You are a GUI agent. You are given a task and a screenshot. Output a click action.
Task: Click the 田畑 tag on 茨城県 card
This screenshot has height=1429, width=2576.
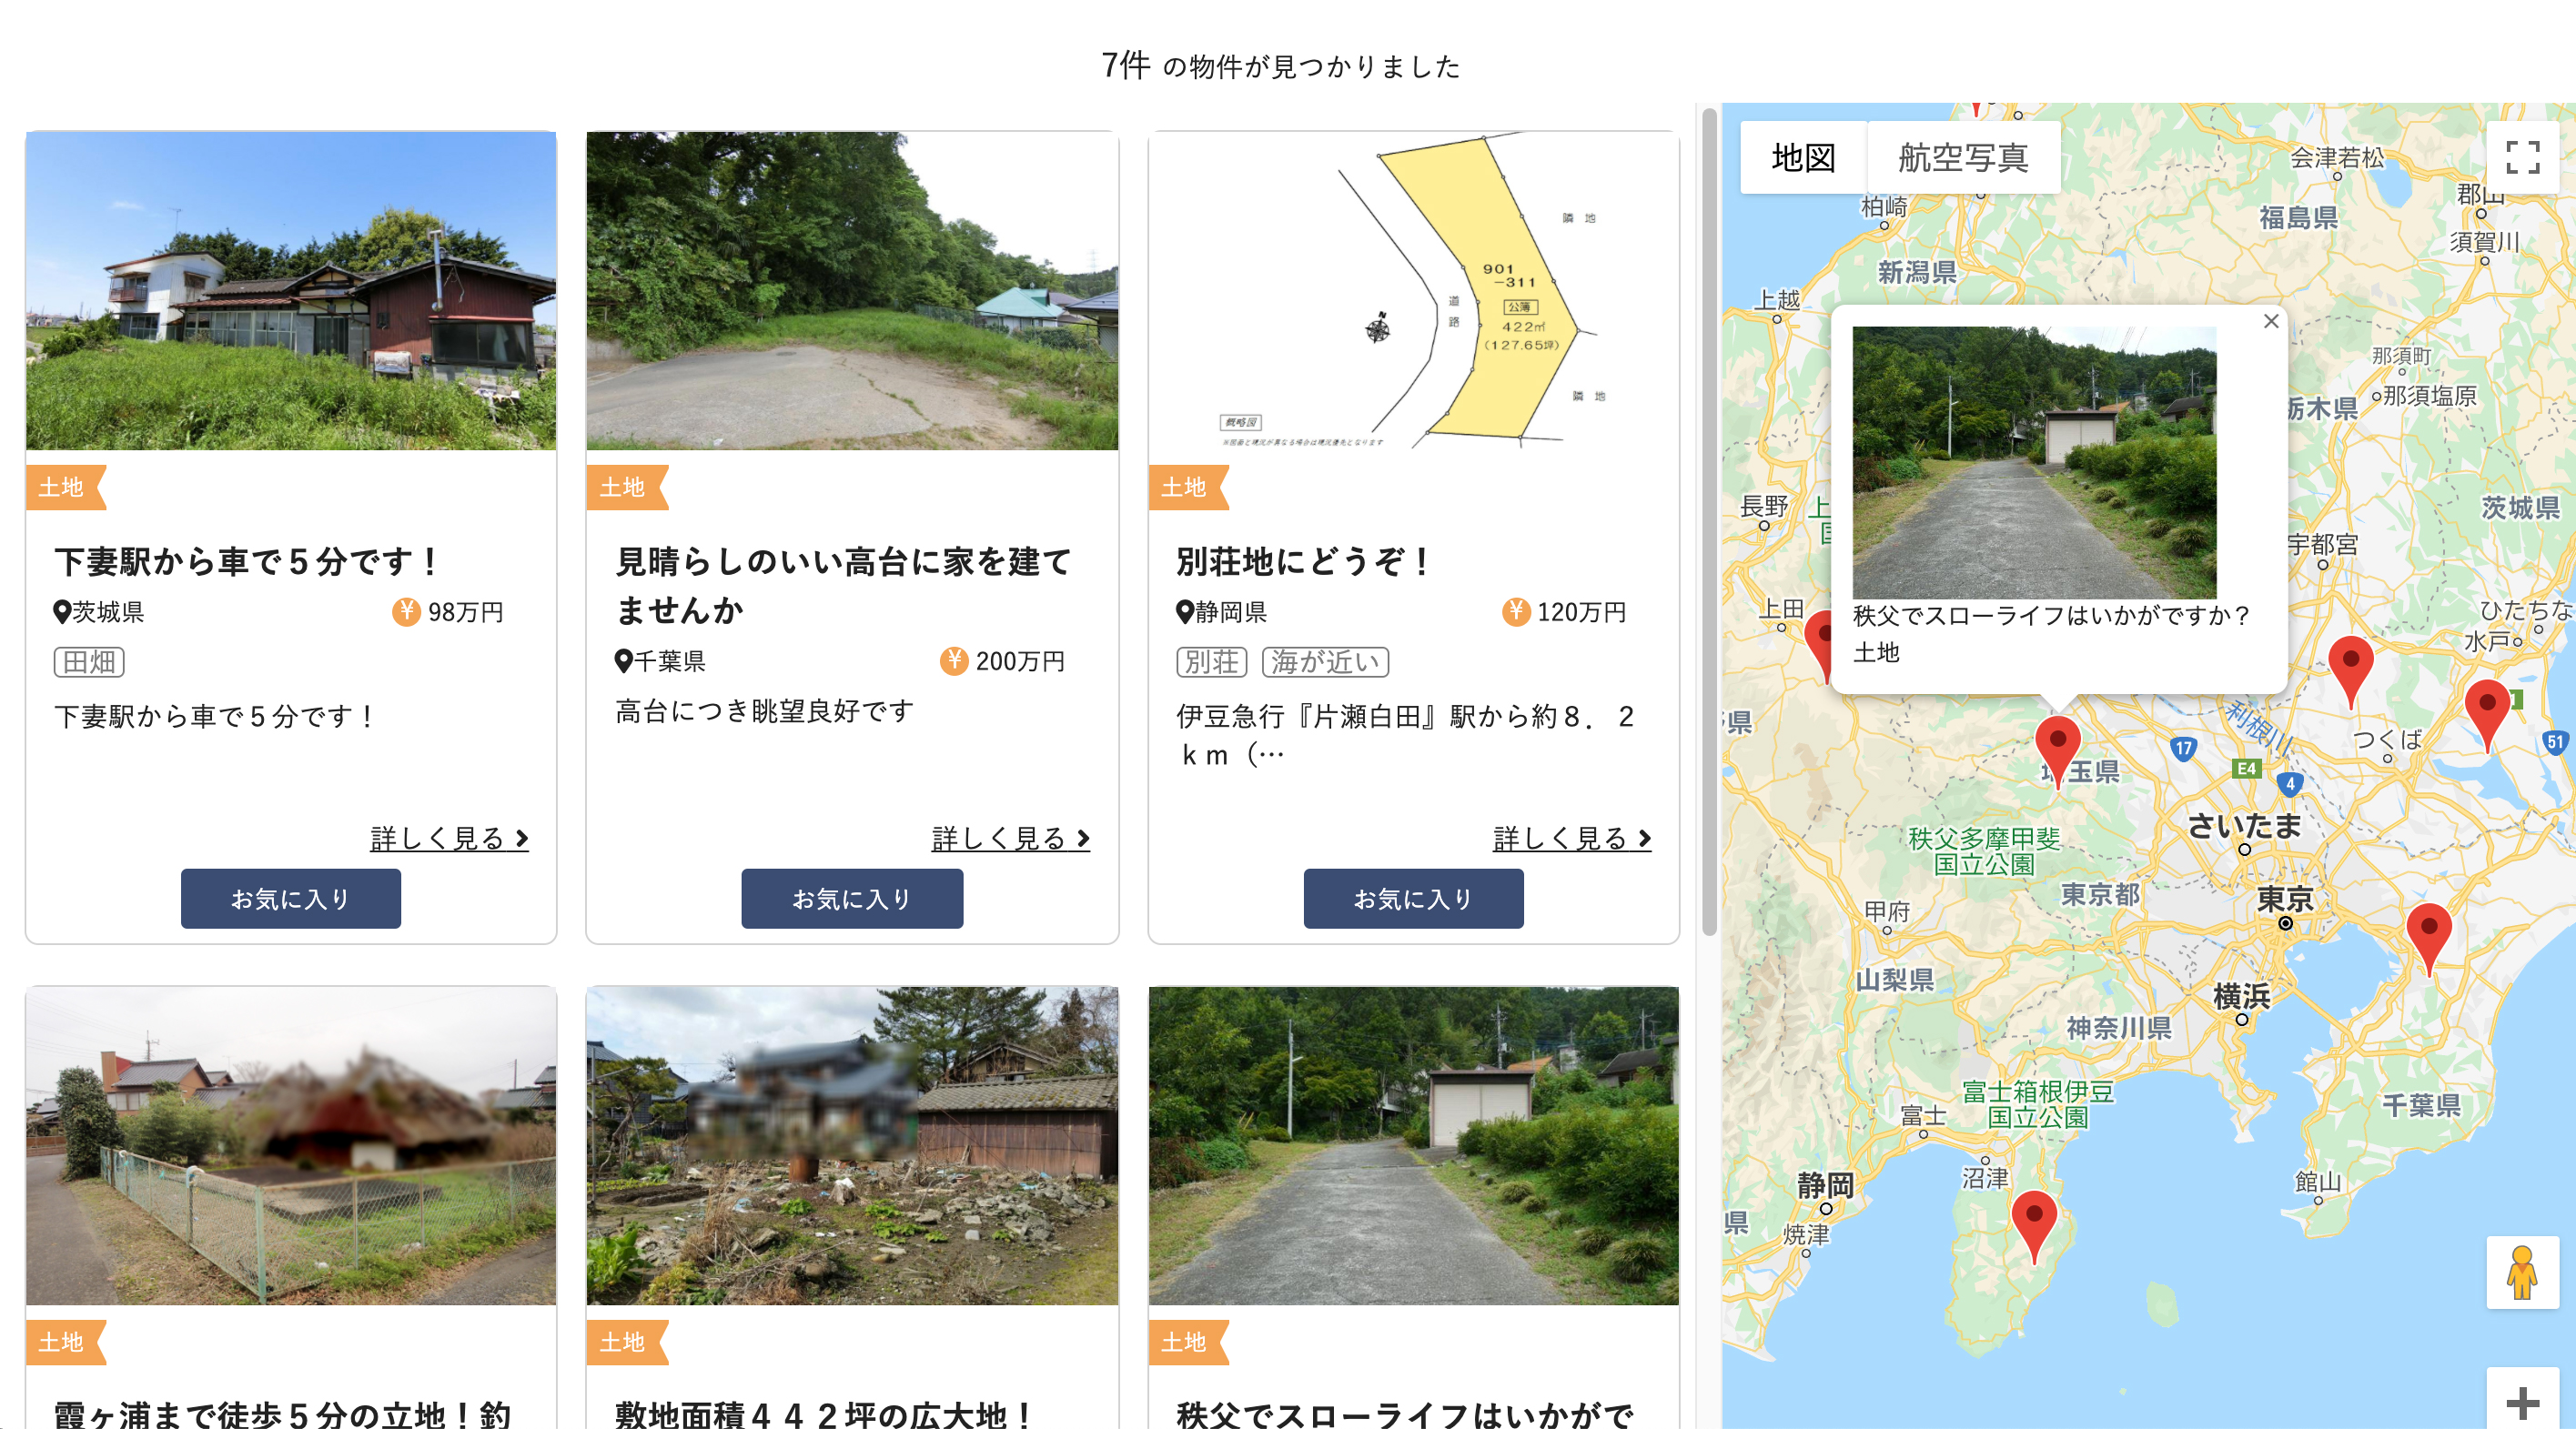[89, 662]
